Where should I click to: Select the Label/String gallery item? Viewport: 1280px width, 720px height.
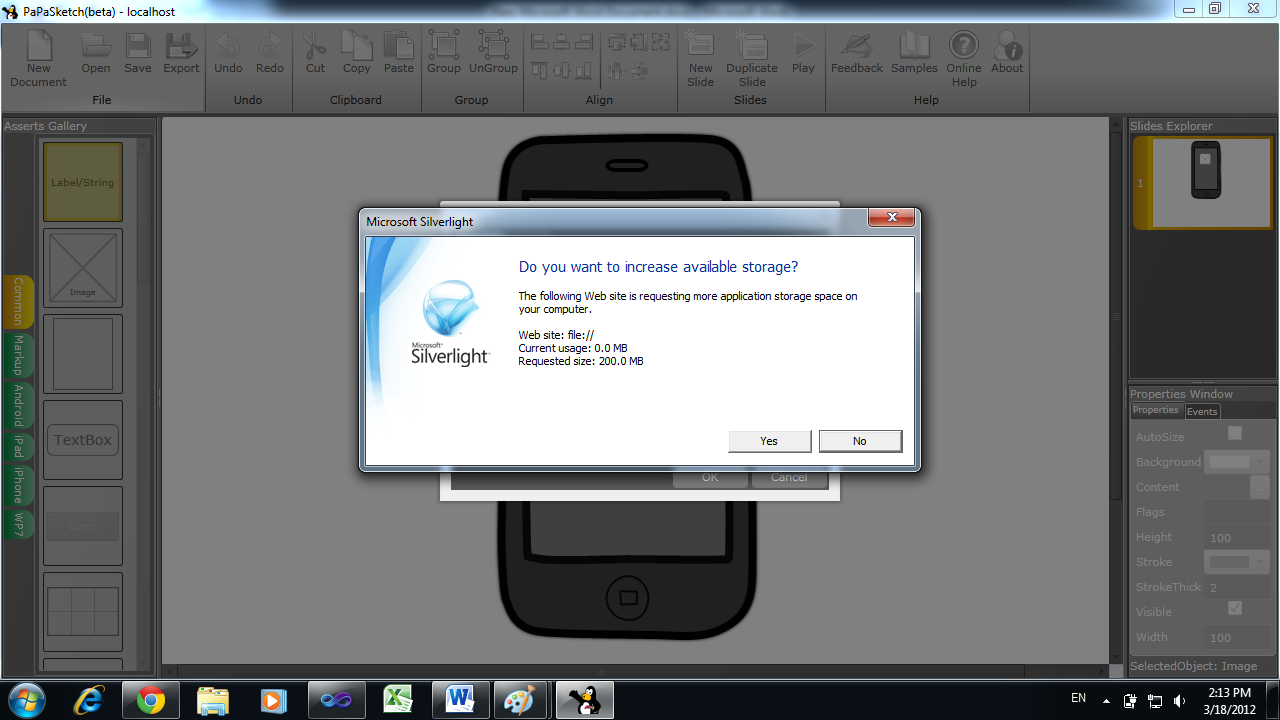(83, 182)
